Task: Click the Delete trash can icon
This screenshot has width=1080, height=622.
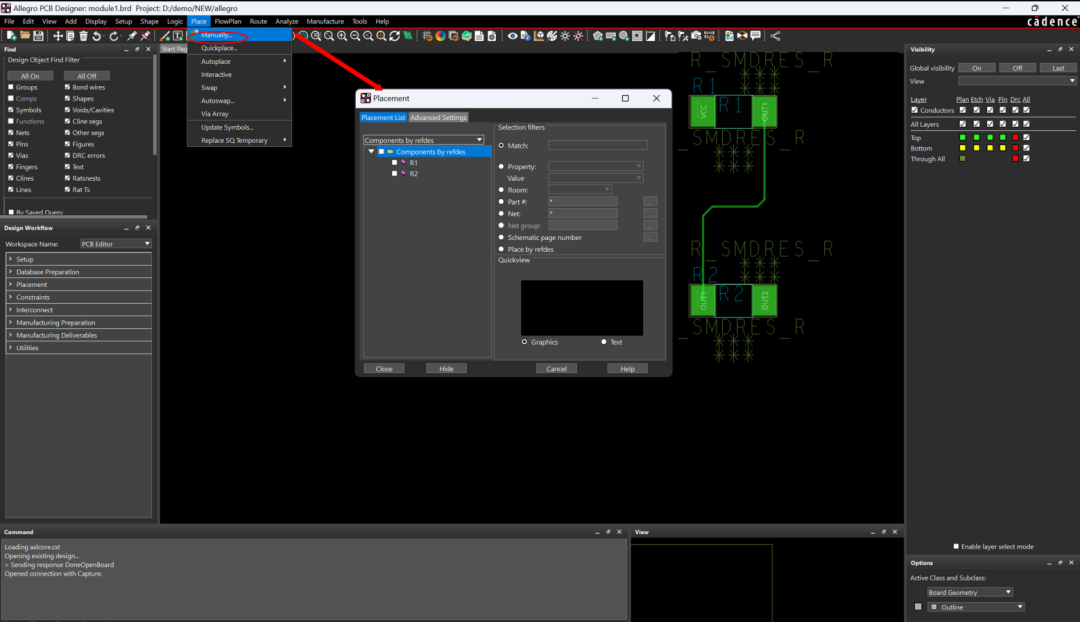Action: 84,36
